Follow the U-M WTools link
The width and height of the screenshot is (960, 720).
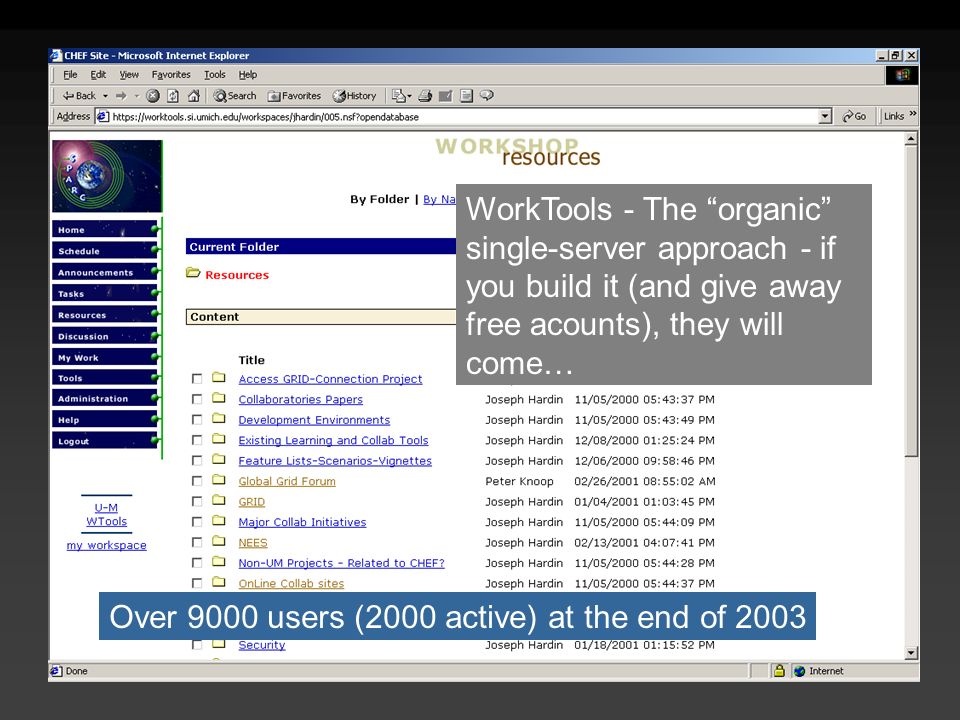(107, 514)
